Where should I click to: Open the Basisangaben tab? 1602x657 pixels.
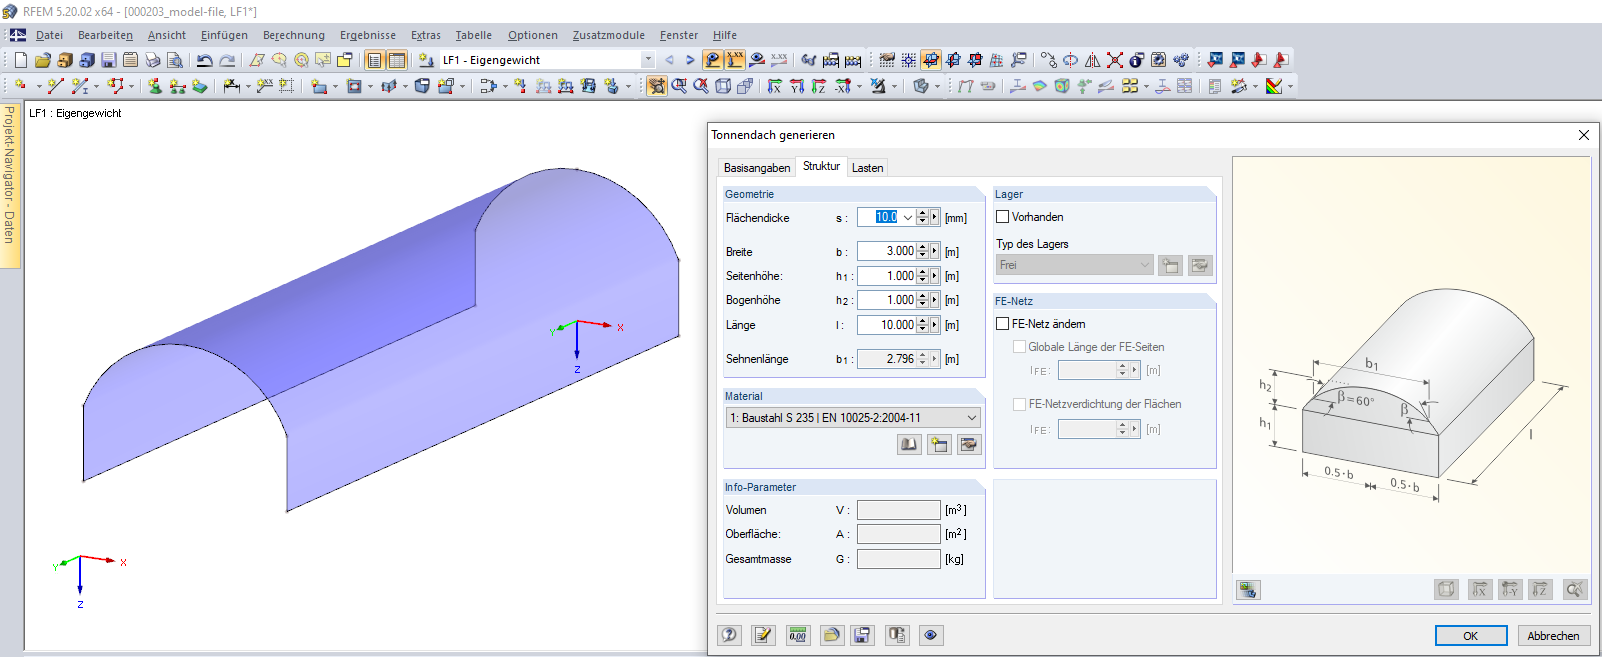pos(757,168)
